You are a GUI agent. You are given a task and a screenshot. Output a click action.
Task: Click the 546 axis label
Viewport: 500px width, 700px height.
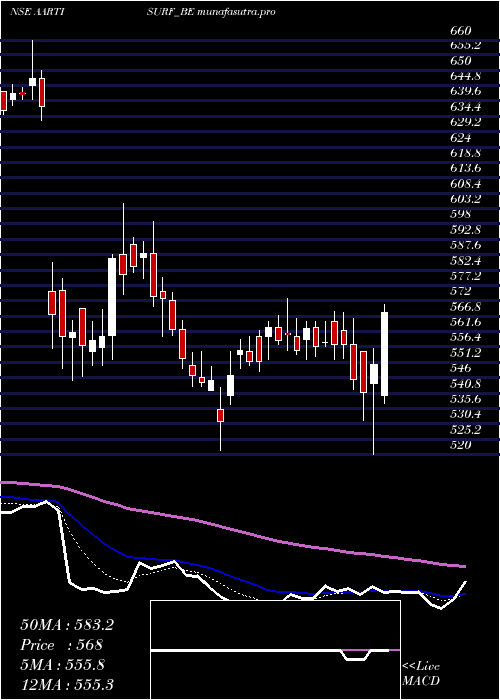[461, 368]
